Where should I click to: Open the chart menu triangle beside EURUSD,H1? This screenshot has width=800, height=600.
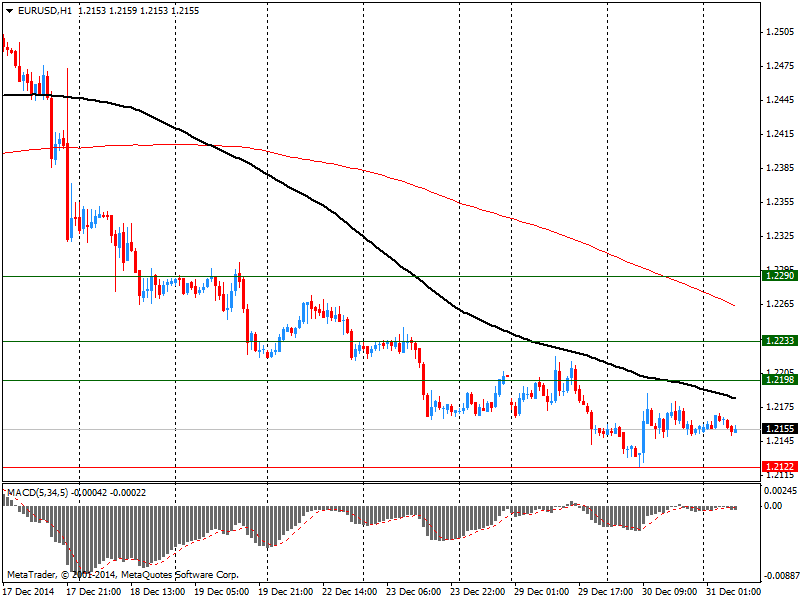(x=10, y=11)
